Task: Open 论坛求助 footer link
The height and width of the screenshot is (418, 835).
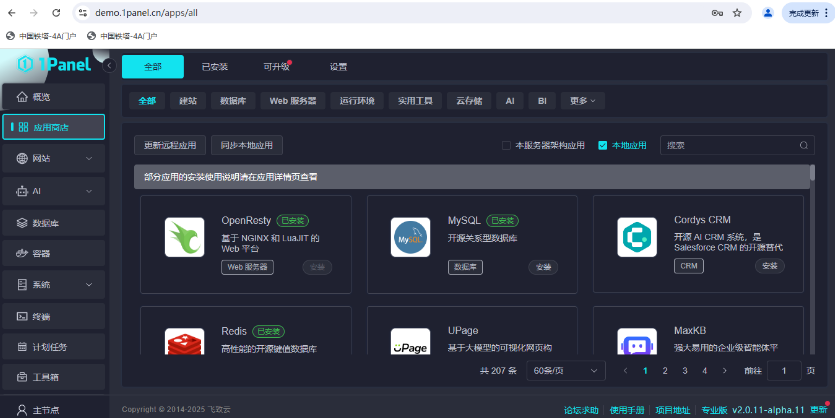Action: tap(582, 410)
